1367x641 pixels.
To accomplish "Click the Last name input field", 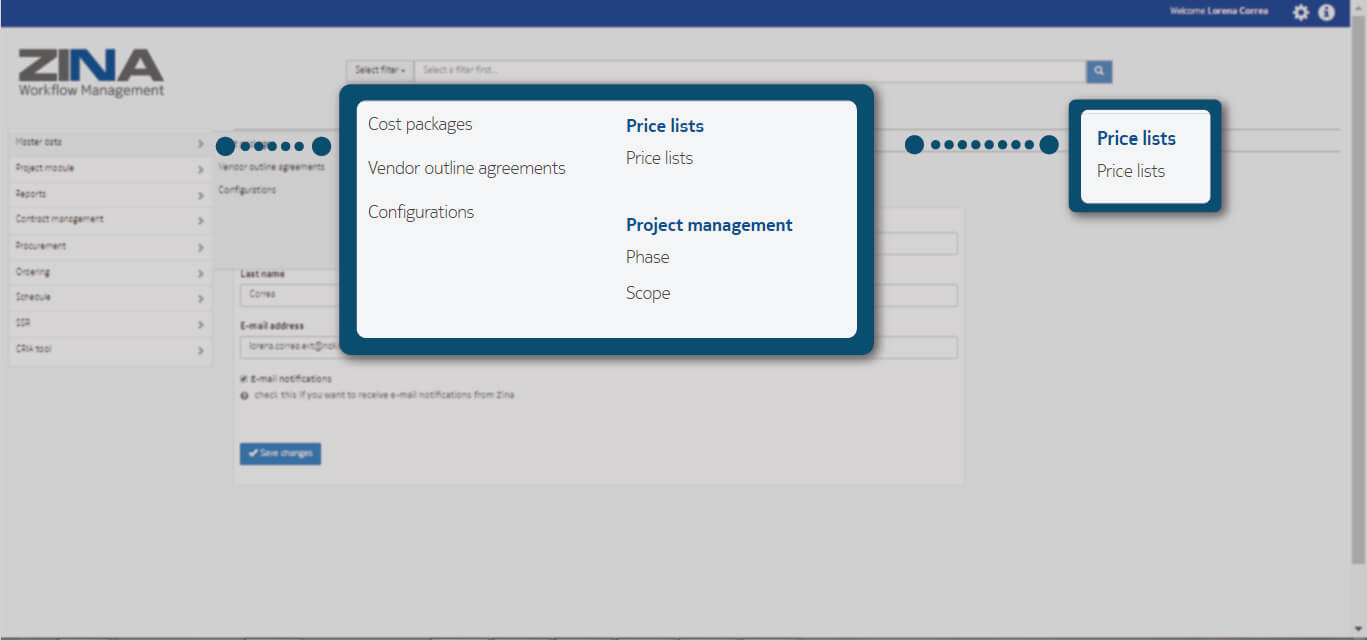I will coord(290,295).
